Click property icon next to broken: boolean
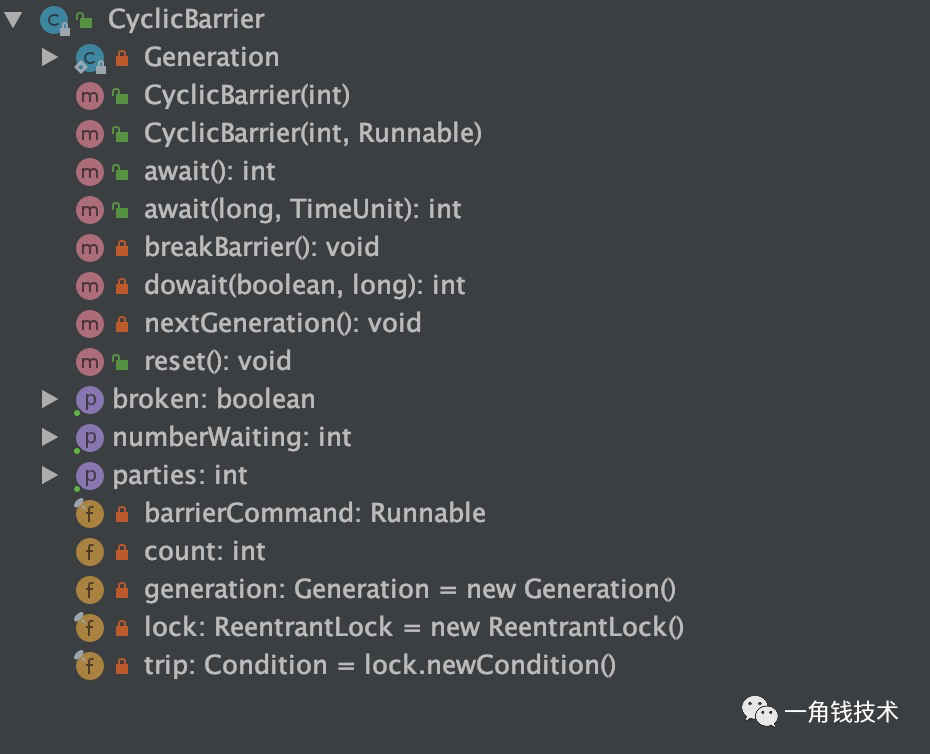The width and height of the screenshot is (930, 754). click(90, 400)
